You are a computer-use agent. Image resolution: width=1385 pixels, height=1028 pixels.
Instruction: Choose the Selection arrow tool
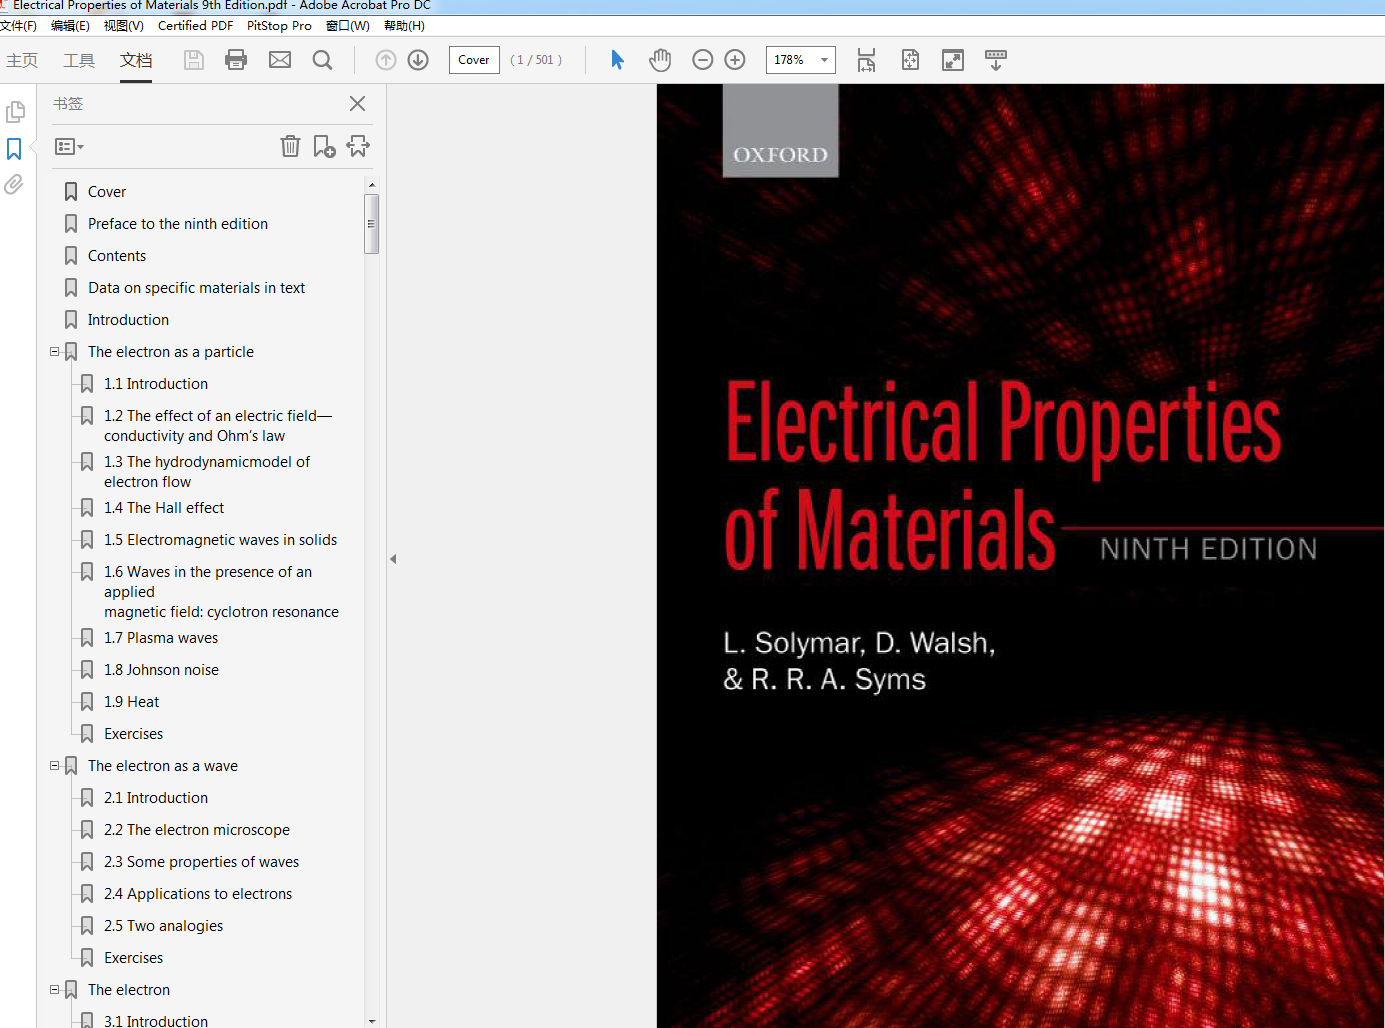point(617,60)
